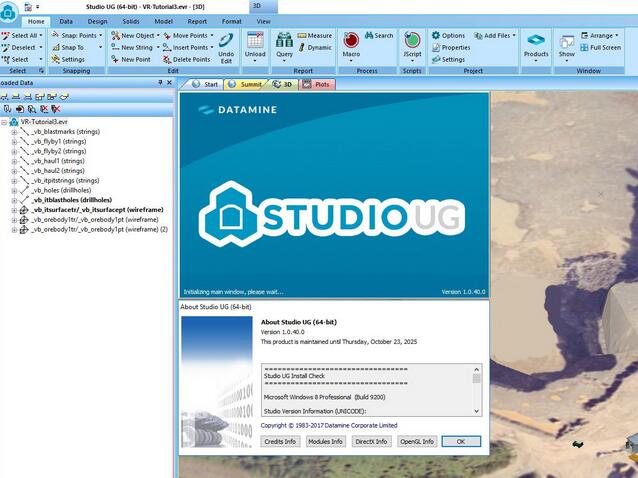The image size is (638, 478).
Task: Open the Solids ribbon tab
Action: (x=131, y=22)
